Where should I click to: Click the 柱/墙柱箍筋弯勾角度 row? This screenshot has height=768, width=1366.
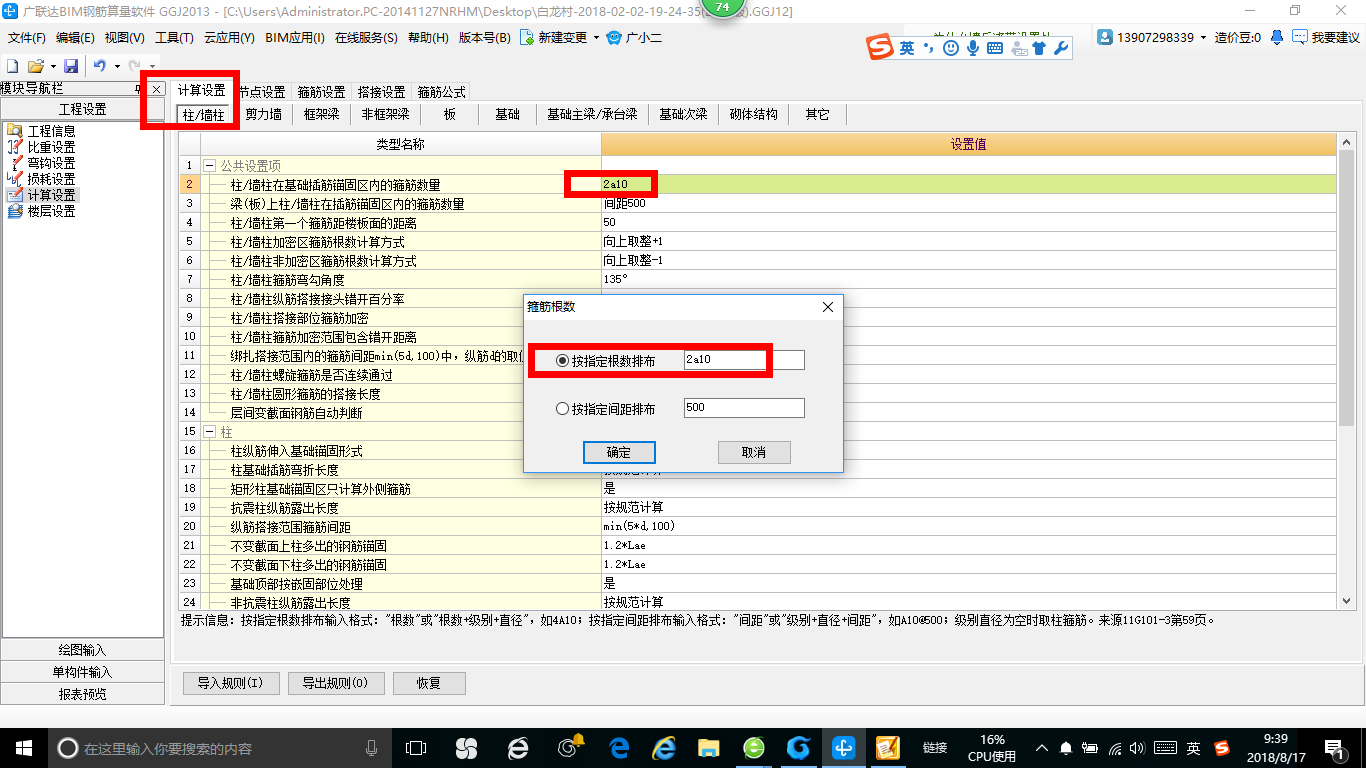(758, 280)
